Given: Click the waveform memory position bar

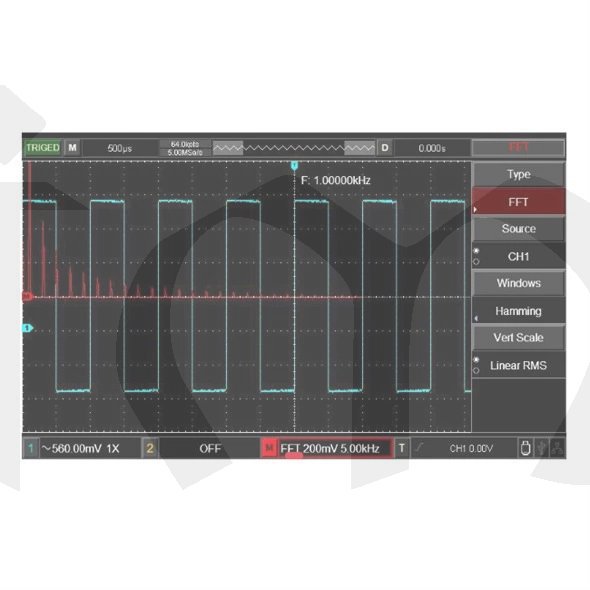Looking at the screenshot, I should (x=294, y=148).
